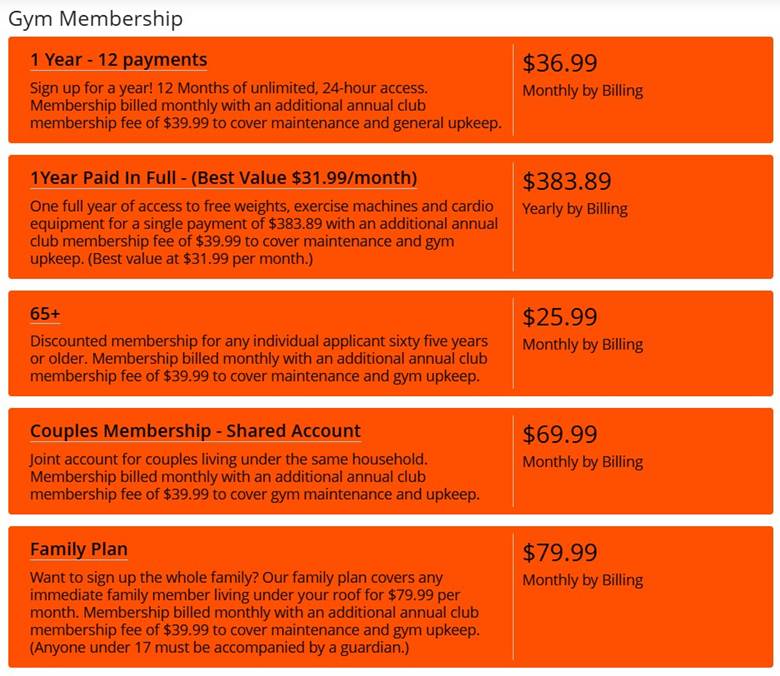Click the "Yearly by Billing" label
This screenshot has height=676, width=780.
pyautogui.click(x=575, y=209)
